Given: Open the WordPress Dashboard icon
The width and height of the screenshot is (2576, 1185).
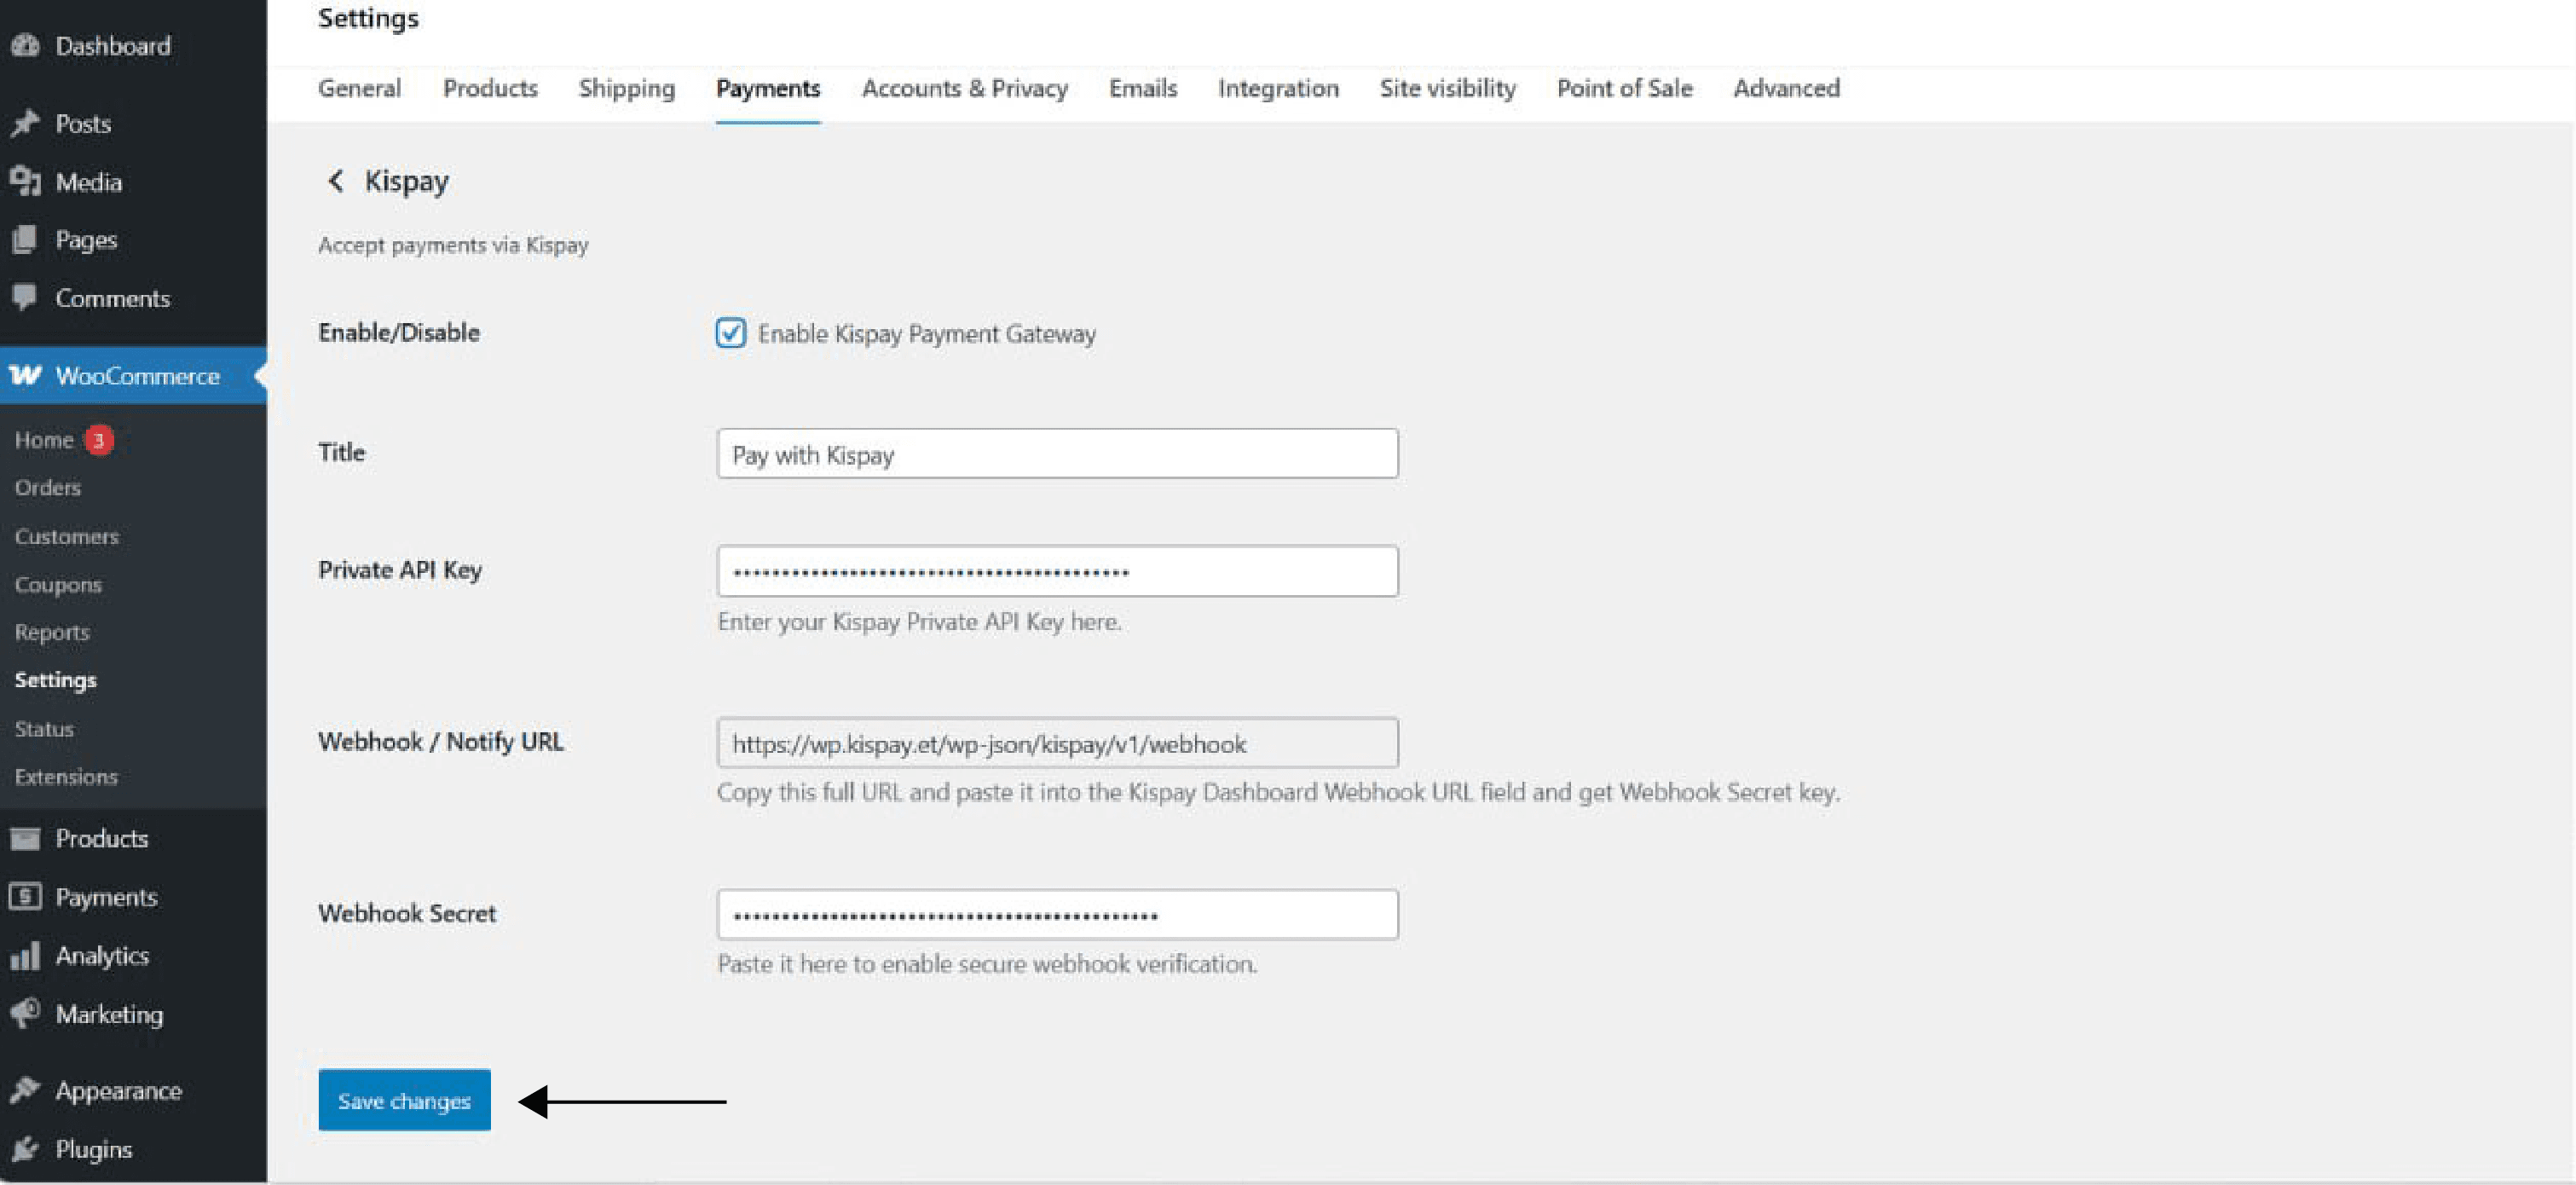Looking at the screenshot, I should tap(27, 46).
